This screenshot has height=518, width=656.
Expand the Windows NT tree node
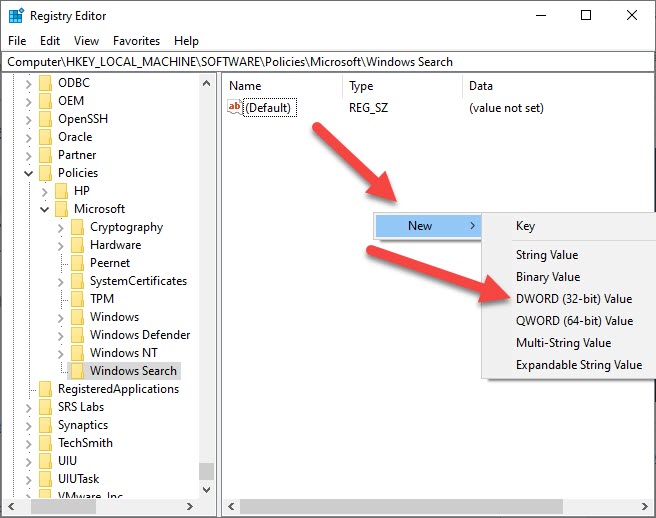(x=60, y=353)
